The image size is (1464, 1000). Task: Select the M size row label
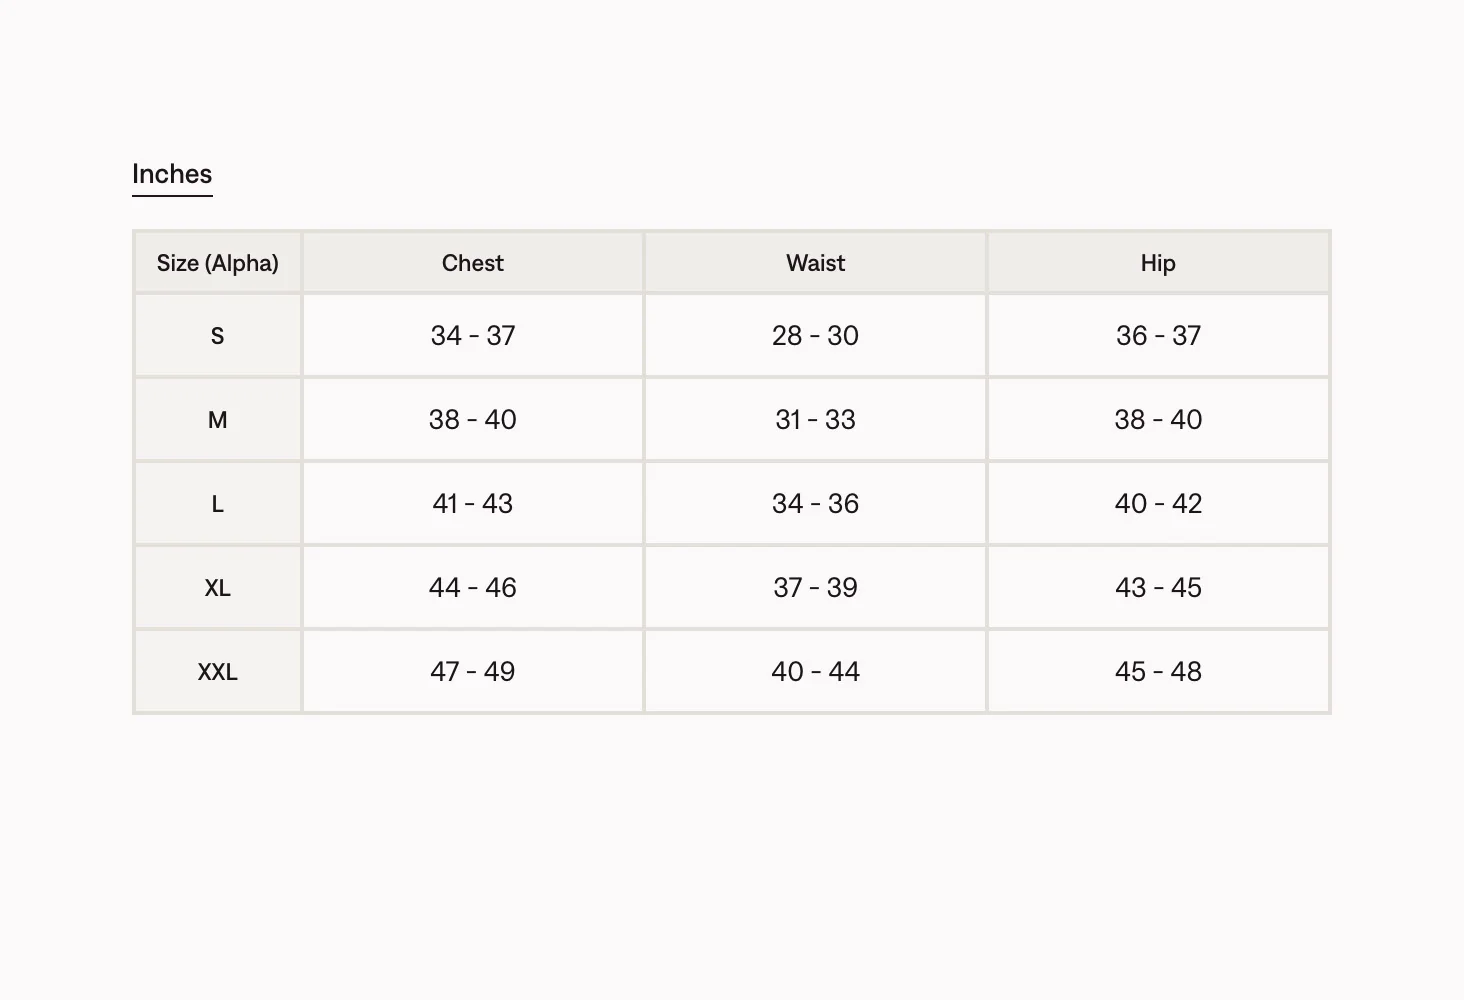[218, 419]
